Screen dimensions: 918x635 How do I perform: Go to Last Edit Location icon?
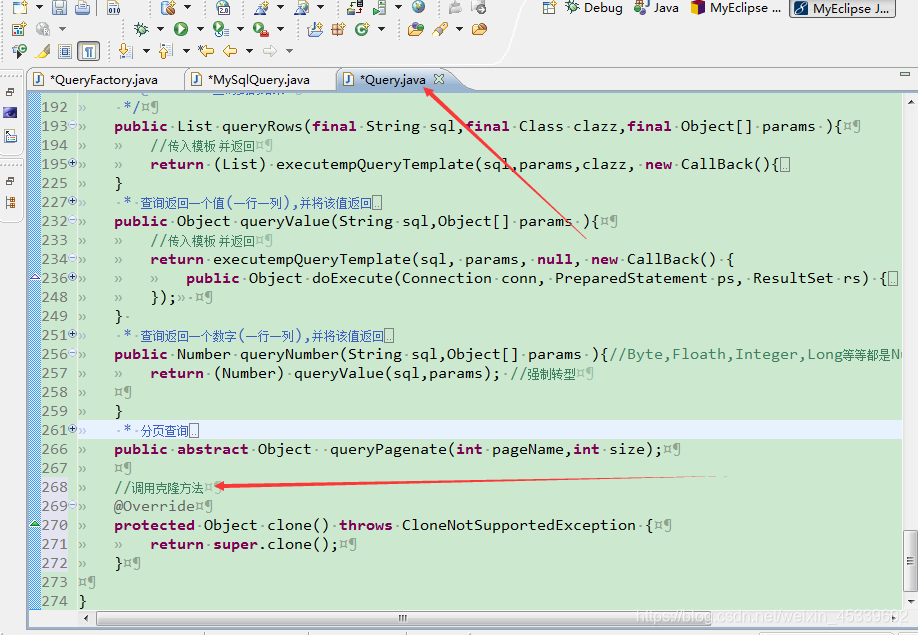(x=206, y=52)
